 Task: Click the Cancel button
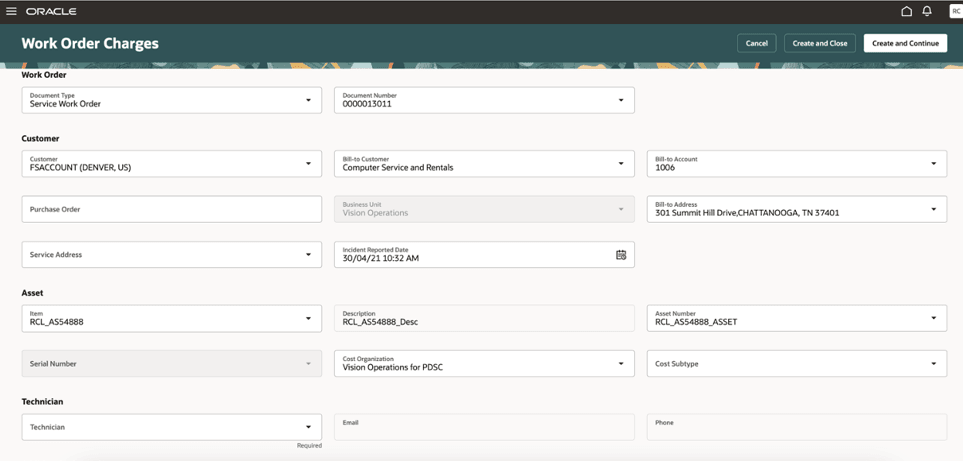click(x=757, y=43)
